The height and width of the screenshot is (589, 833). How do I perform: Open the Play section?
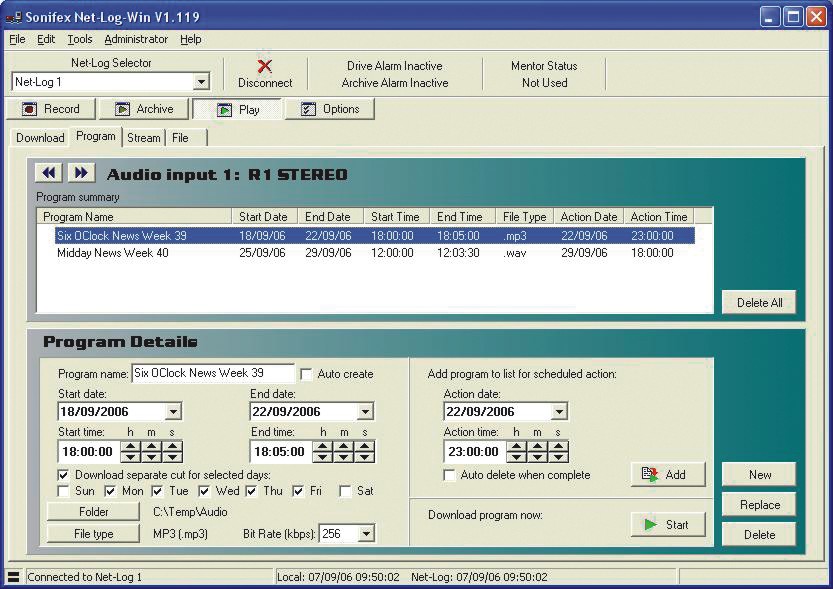pyautogui.click(x=237, y=109)
